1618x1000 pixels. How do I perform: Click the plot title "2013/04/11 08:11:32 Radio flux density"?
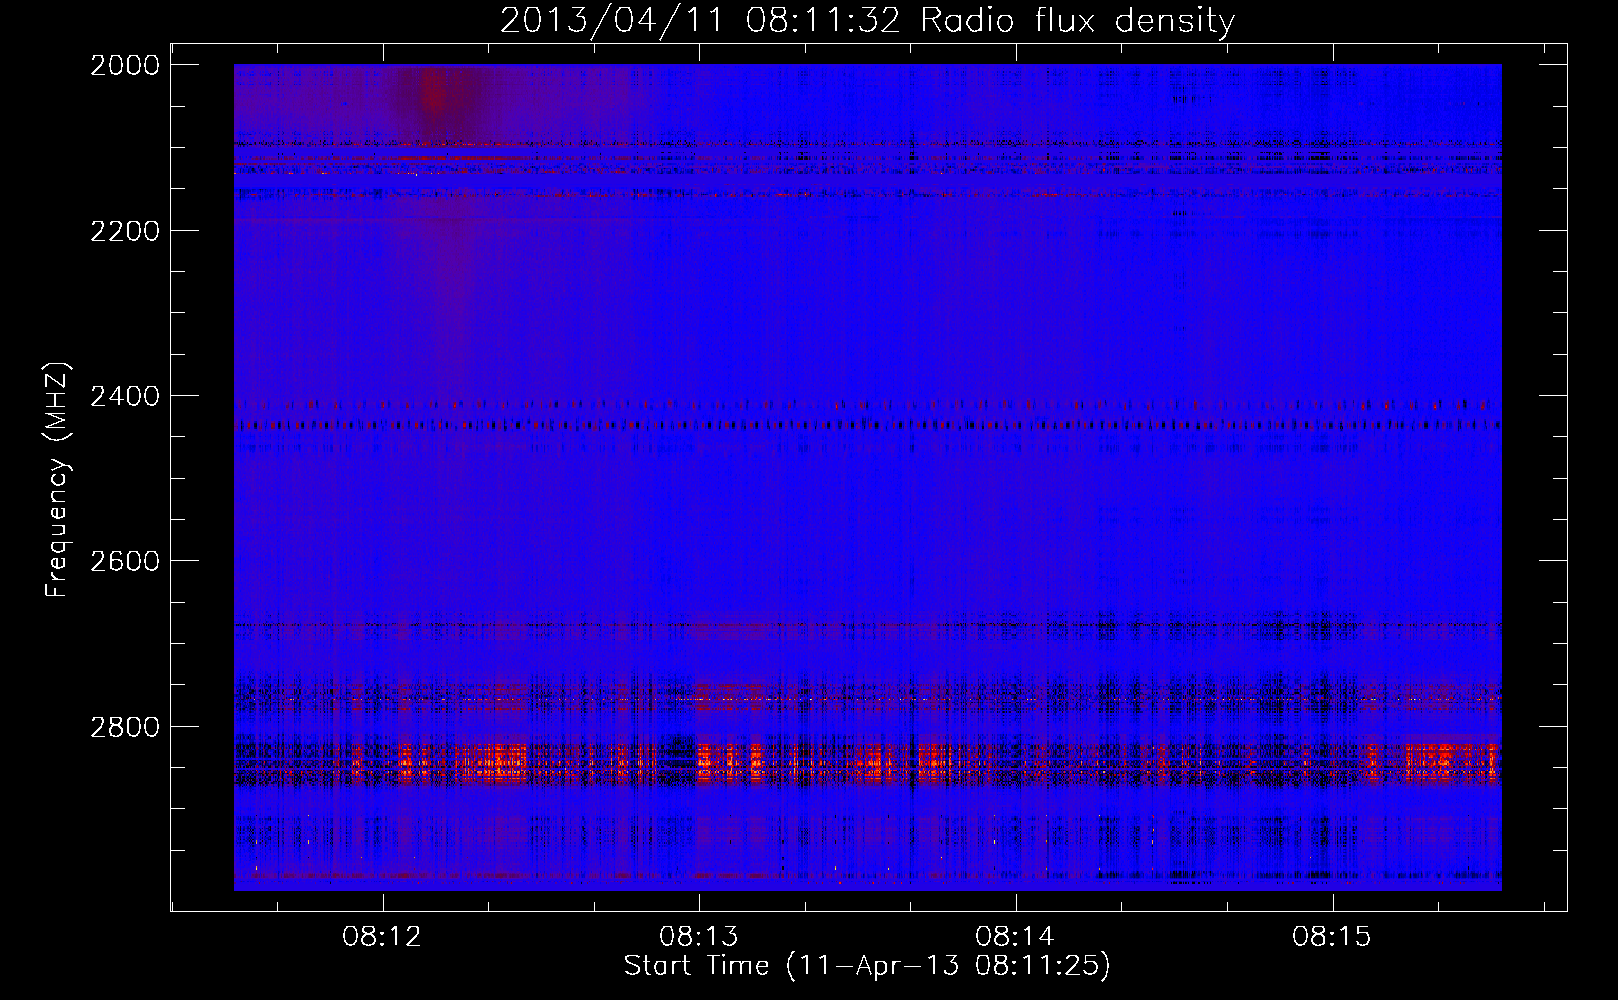867,20
